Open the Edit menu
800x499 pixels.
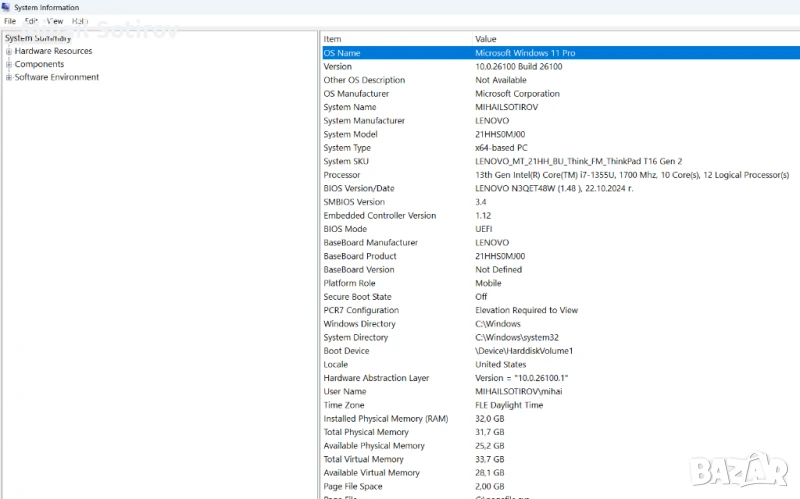32,21
